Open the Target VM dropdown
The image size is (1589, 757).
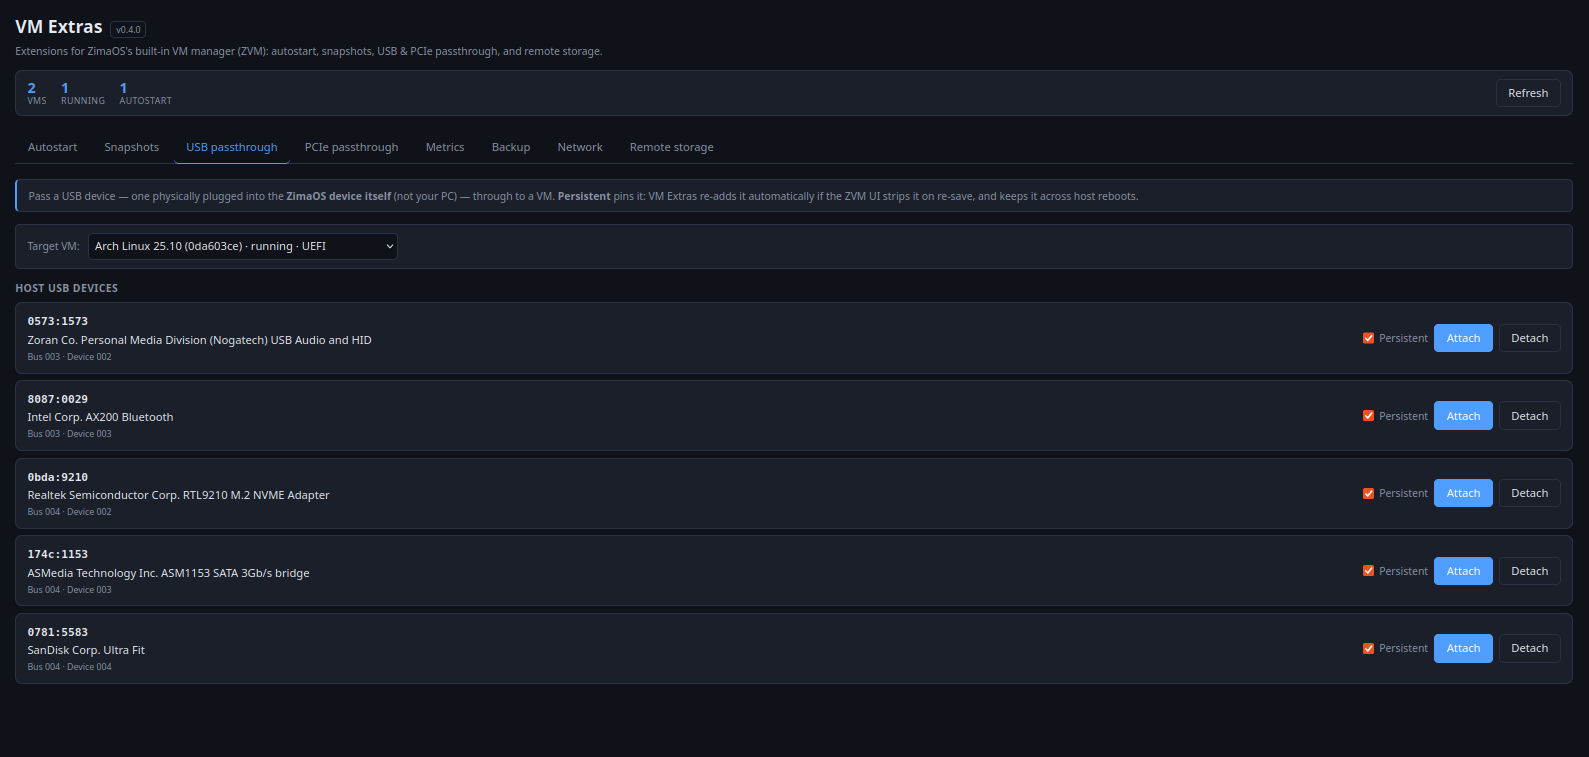tap(243, 246)
